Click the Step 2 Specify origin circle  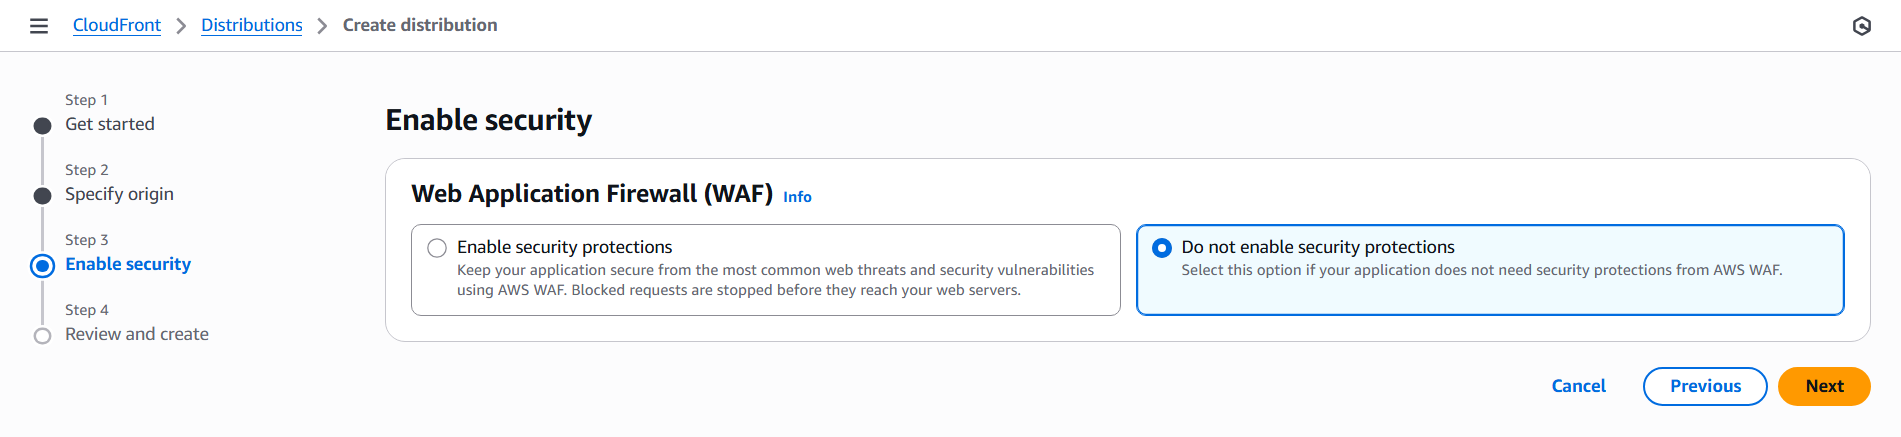coord(42,196)
